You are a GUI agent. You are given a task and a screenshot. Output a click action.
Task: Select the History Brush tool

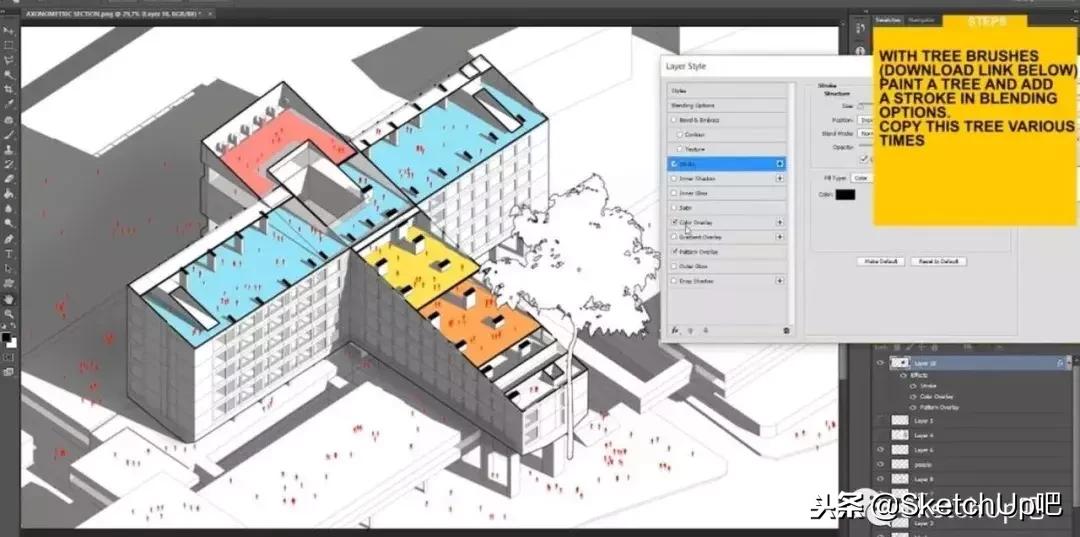point(9,164)
